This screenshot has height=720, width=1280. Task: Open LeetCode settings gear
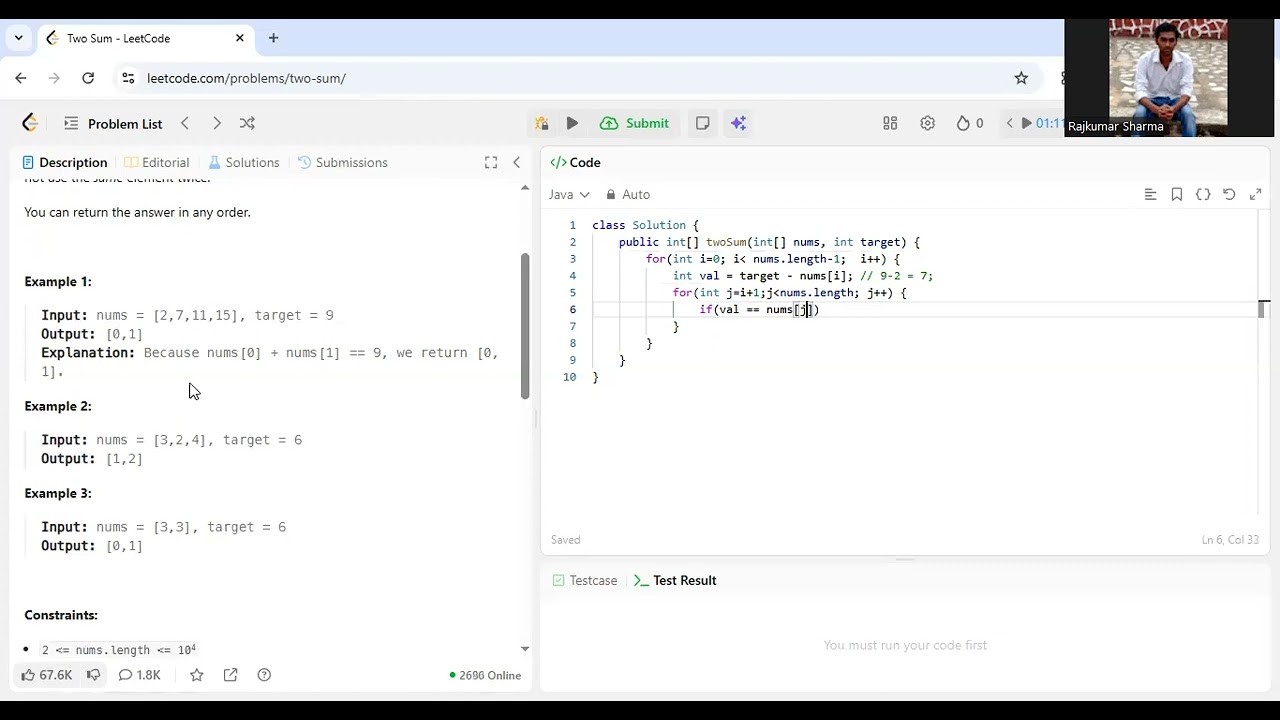(927, 123)
